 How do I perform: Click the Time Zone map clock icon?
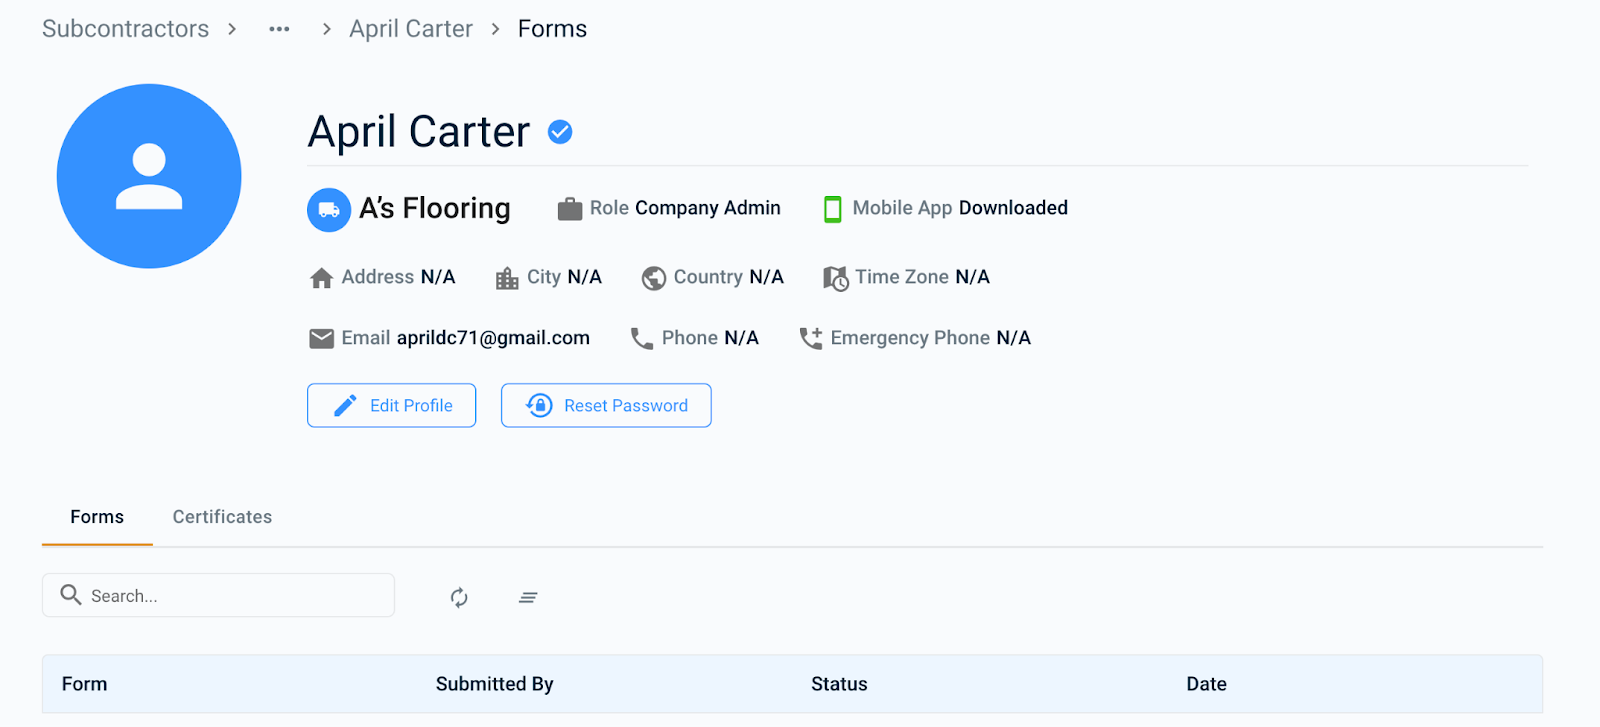pos(835,278)
